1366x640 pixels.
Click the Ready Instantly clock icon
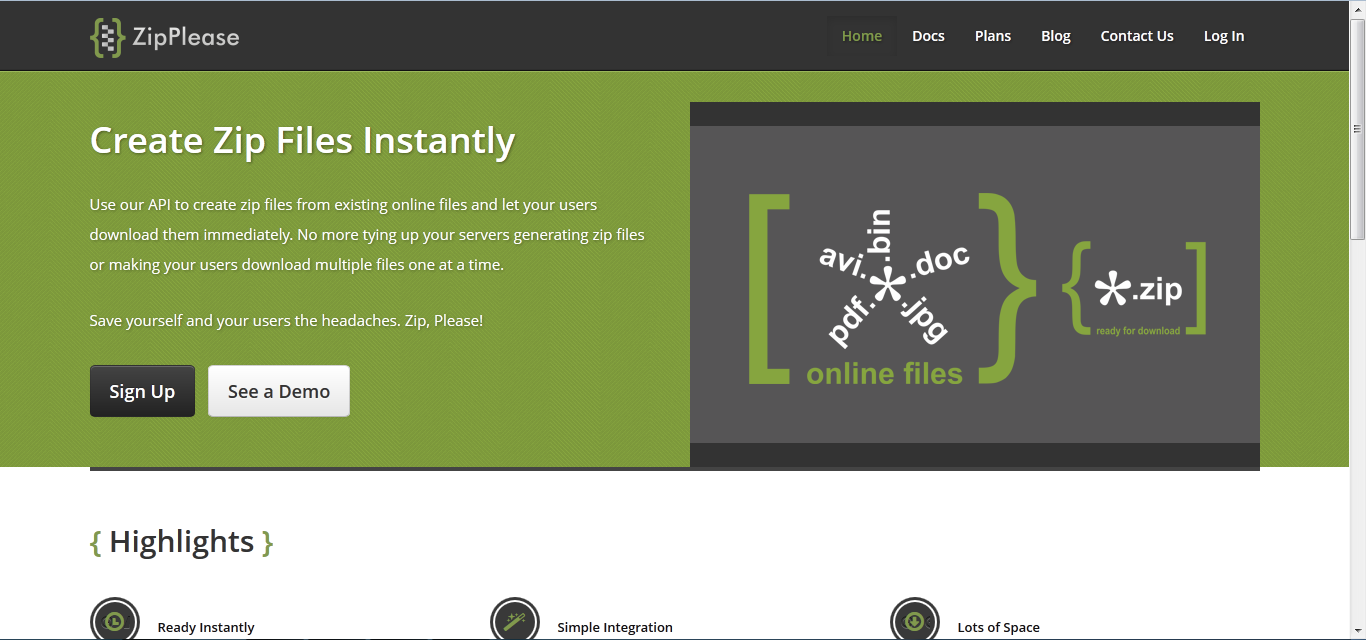click(115, 620)
